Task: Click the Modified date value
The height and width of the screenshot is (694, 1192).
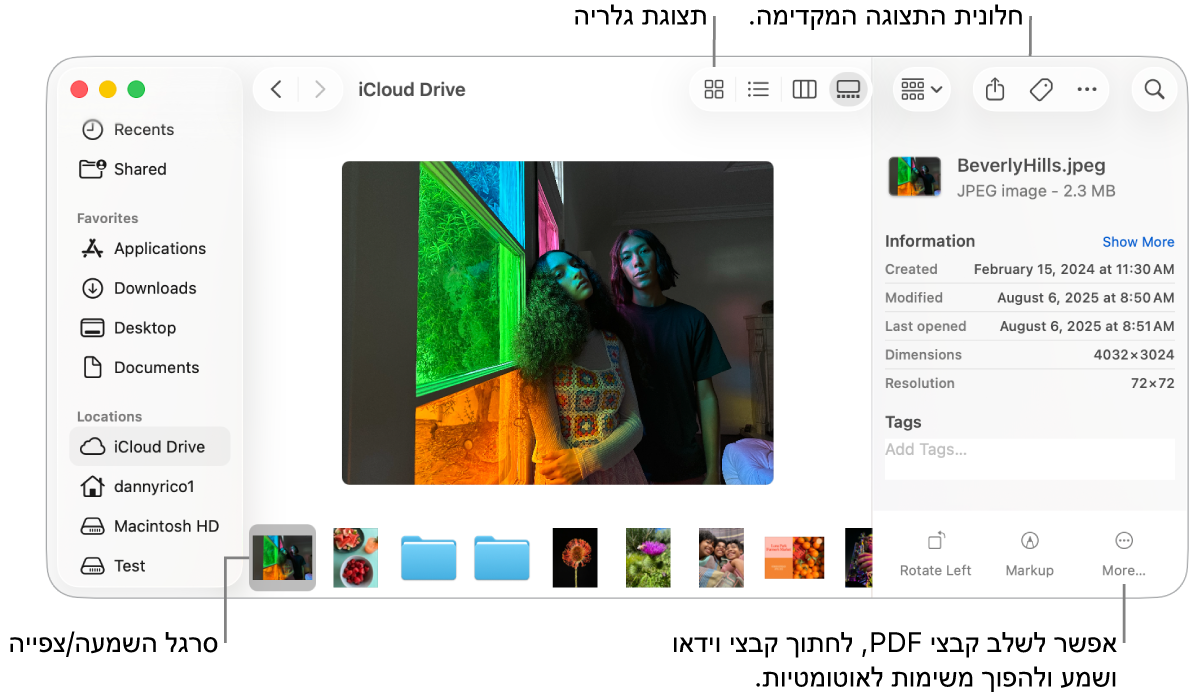Action: coord(1086,298)
